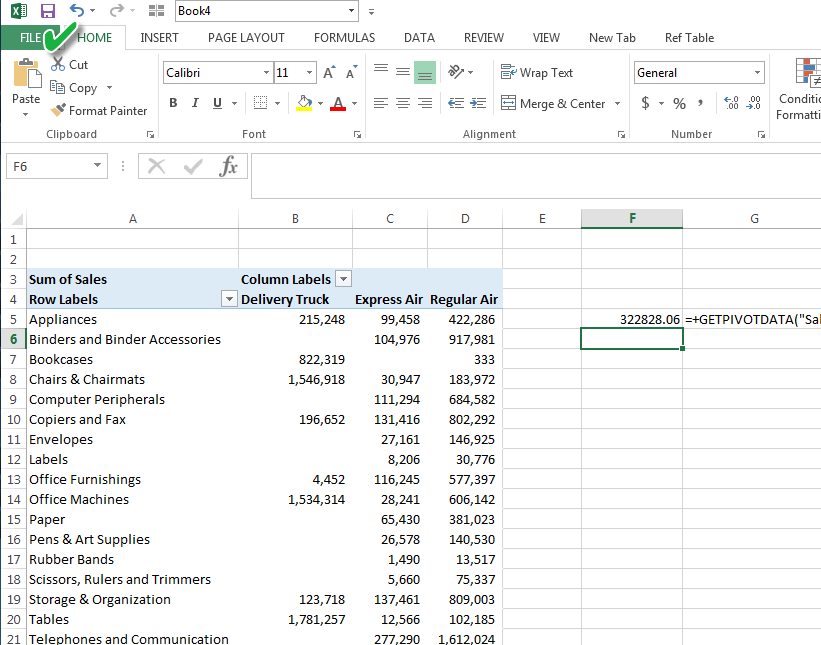821x645 pixels.
Task: Open General number format dropdown
Action: tap(757, 72)
